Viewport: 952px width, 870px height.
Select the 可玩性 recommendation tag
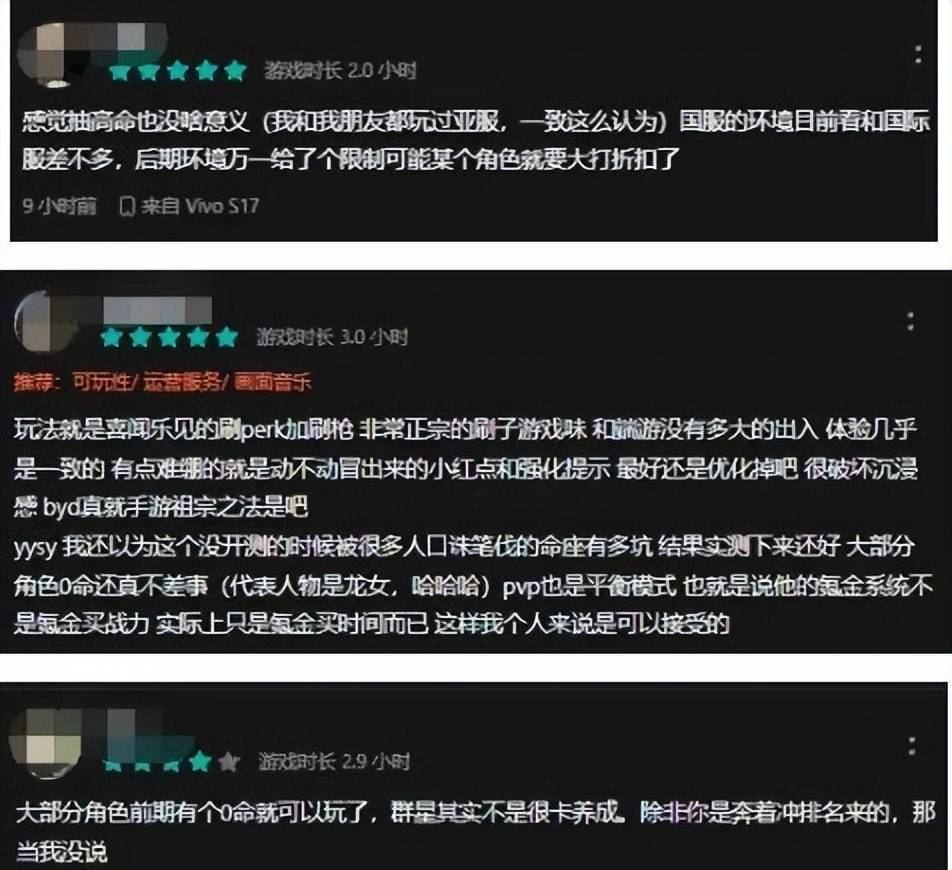tap(101, 382)
